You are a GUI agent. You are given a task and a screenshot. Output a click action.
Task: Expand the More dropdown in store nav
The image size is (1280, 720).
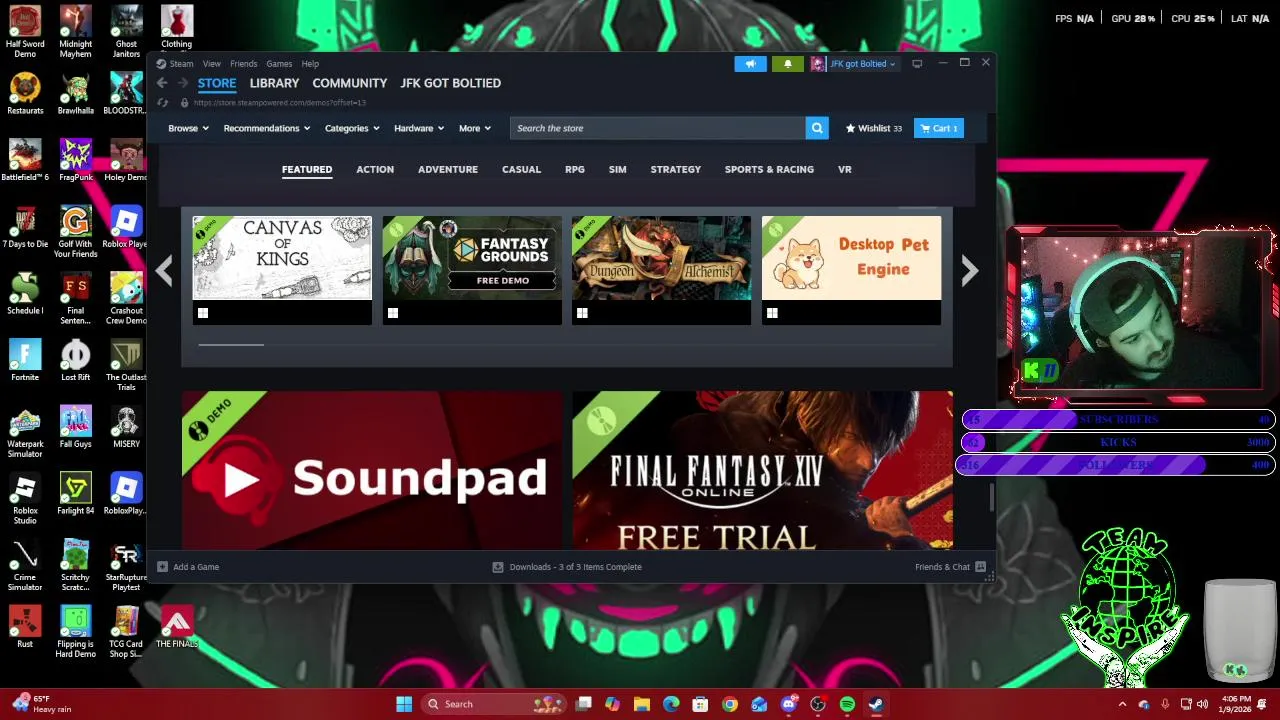pos(475,128)
